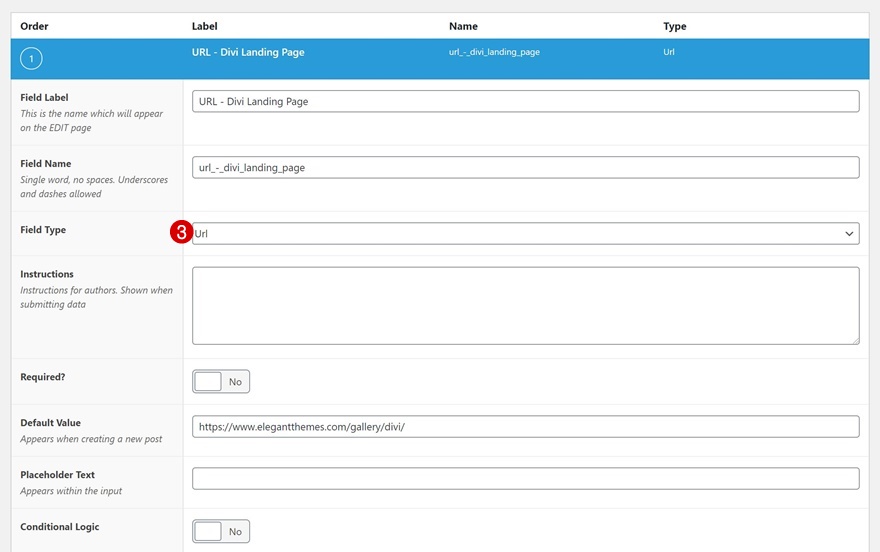Click the 'Field Type' setting label
Viewport: 880px width, 552px height.
coord(43,230)
